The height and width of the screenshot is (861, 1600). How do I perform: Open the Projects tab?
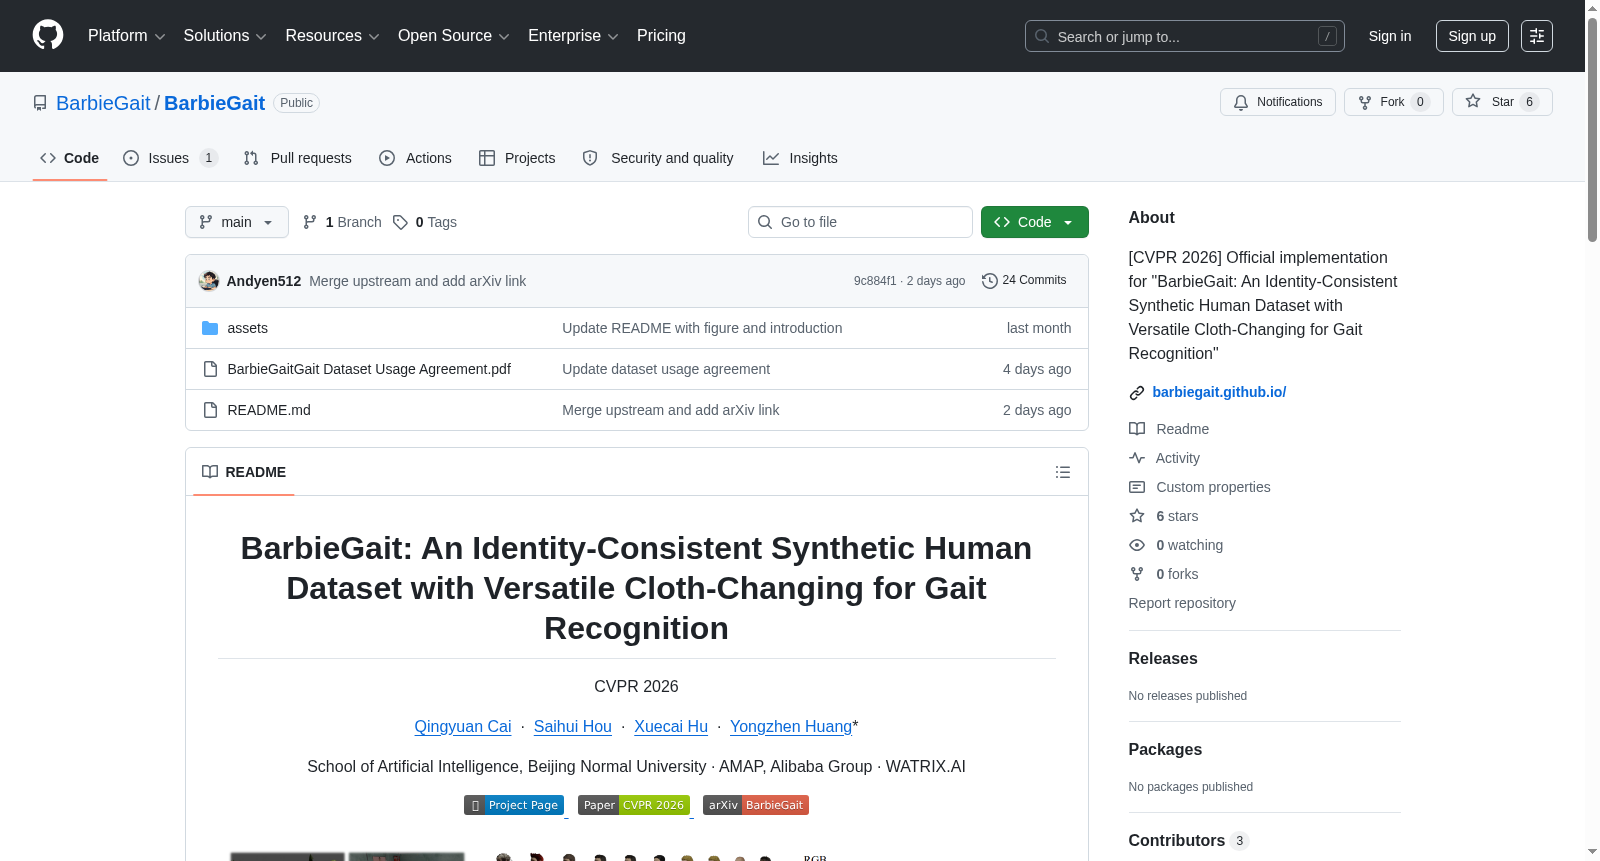point(517,158)
